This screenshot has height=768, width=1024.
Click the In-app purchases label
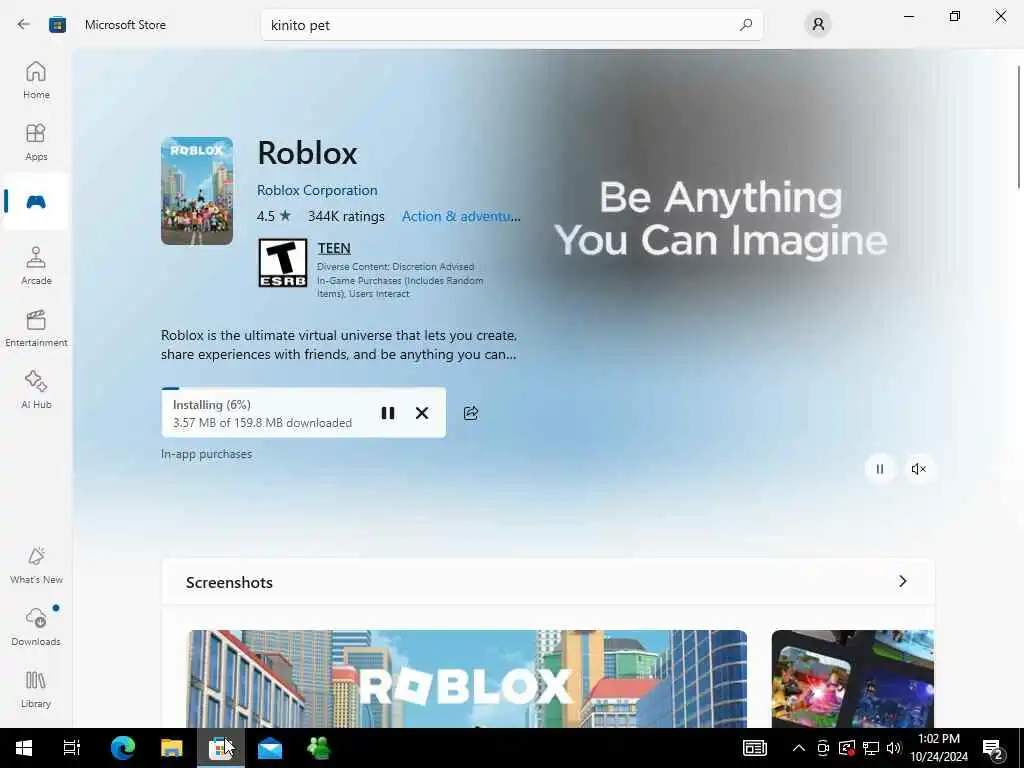click(x=206, y=454)
